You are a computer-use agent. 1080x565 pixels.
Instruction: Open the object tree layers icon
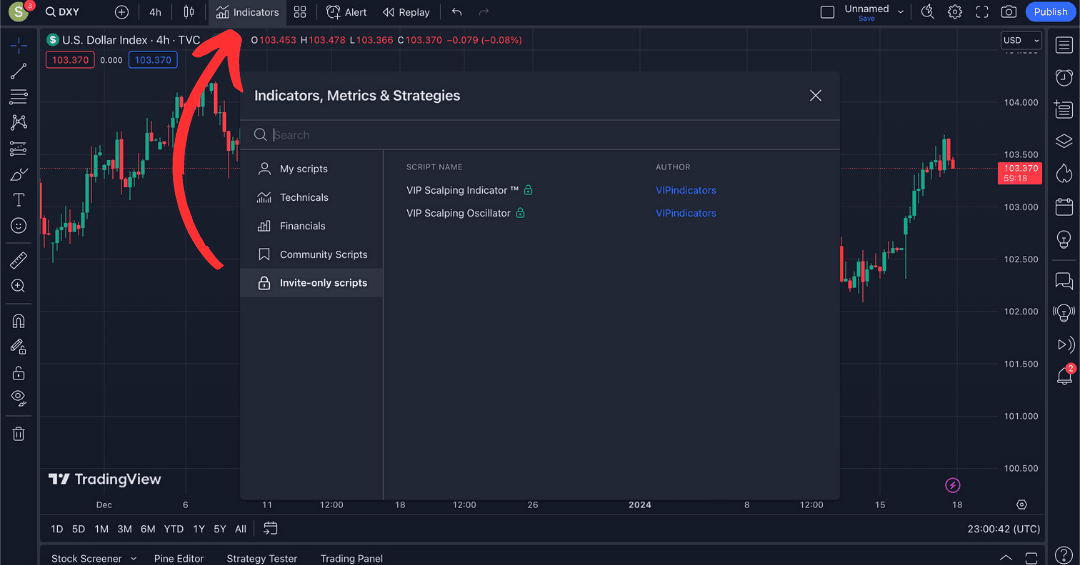pos(1064,141)
